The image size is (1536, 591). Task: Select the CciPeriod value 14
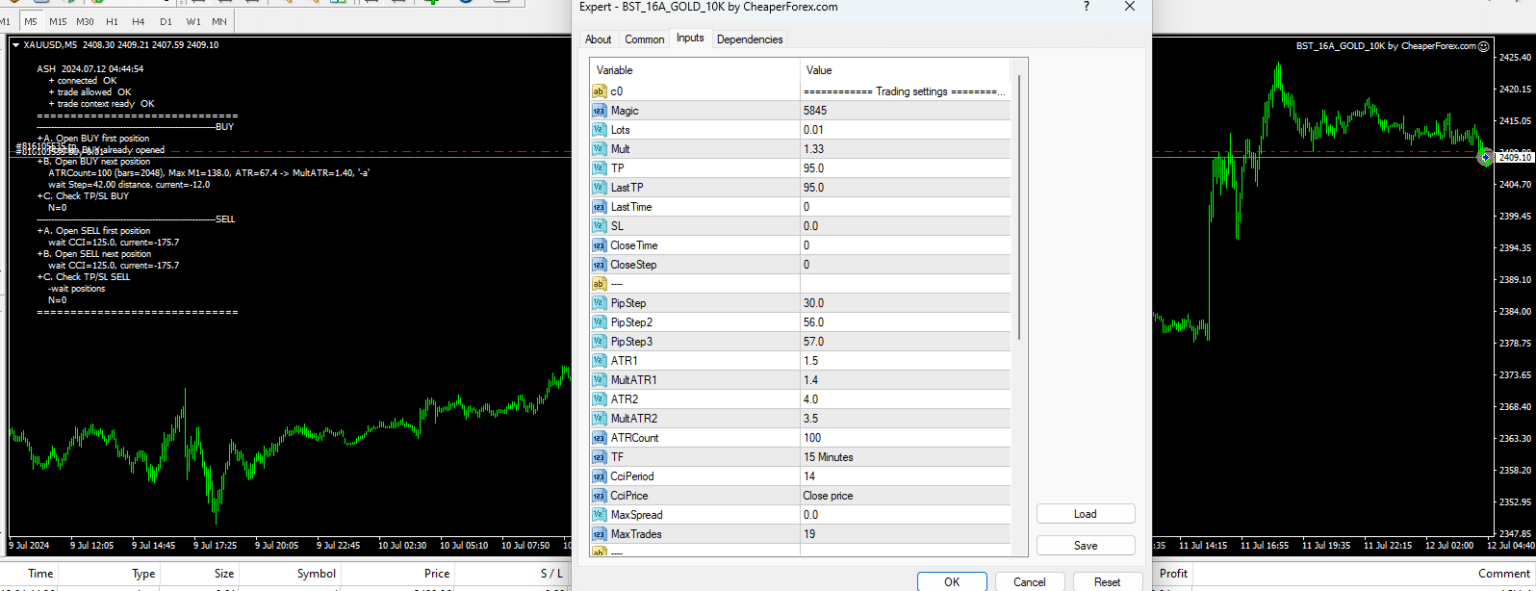pos(809,476)
